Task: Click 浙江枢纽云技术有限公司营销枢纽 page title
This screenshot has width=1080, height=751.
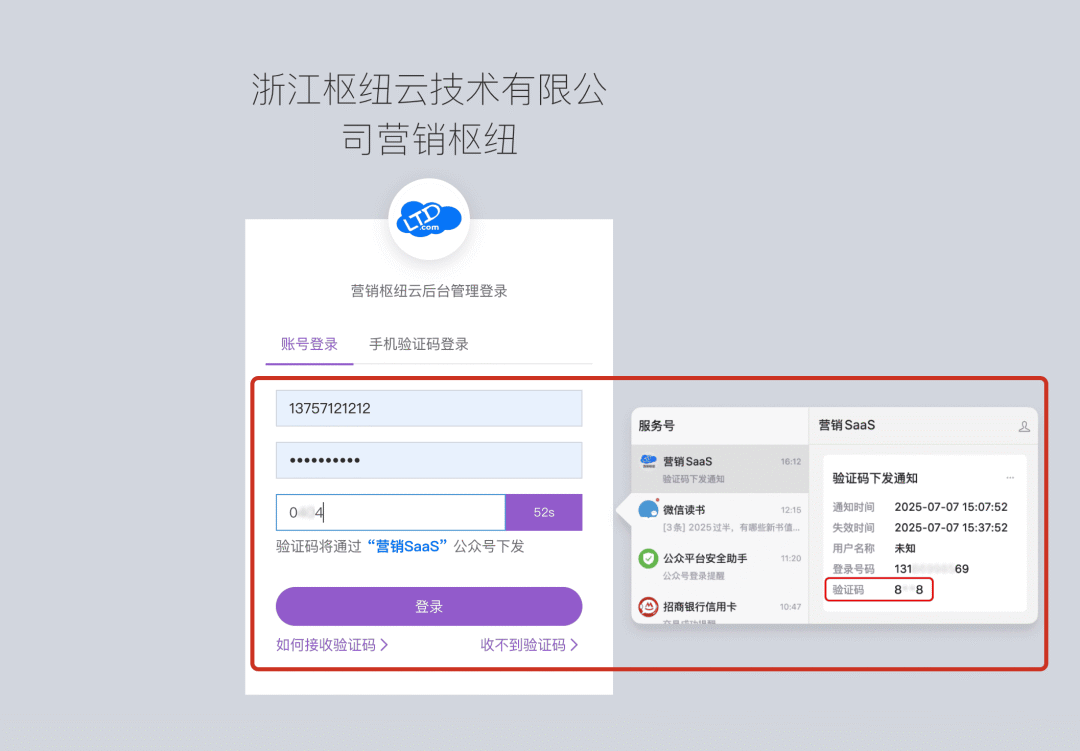Action: point(429,114)
